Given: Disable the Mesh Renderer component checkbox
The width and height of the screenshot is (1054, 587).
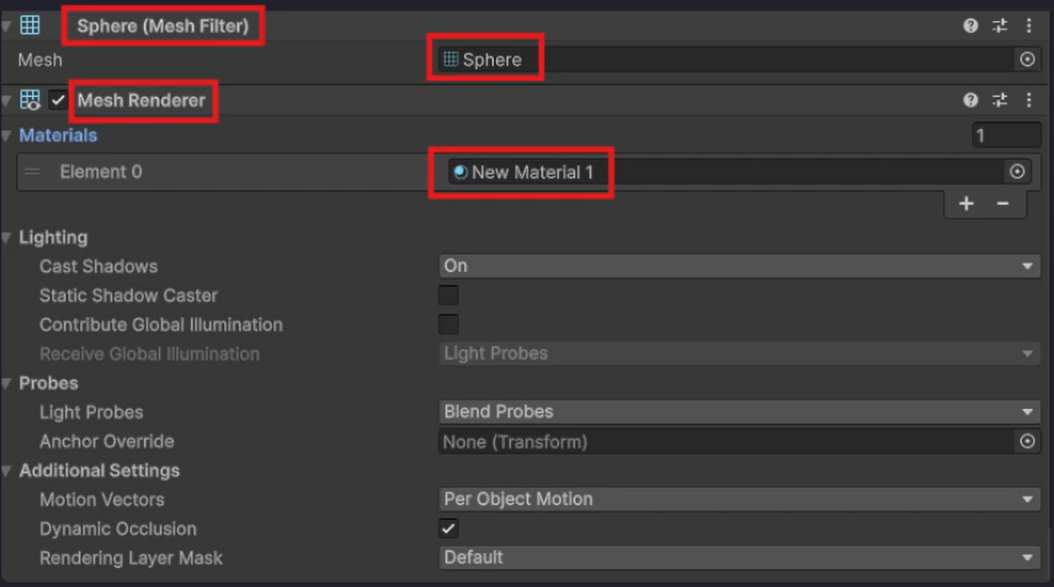Looking at the screenshot, I should tap(58, 100).
